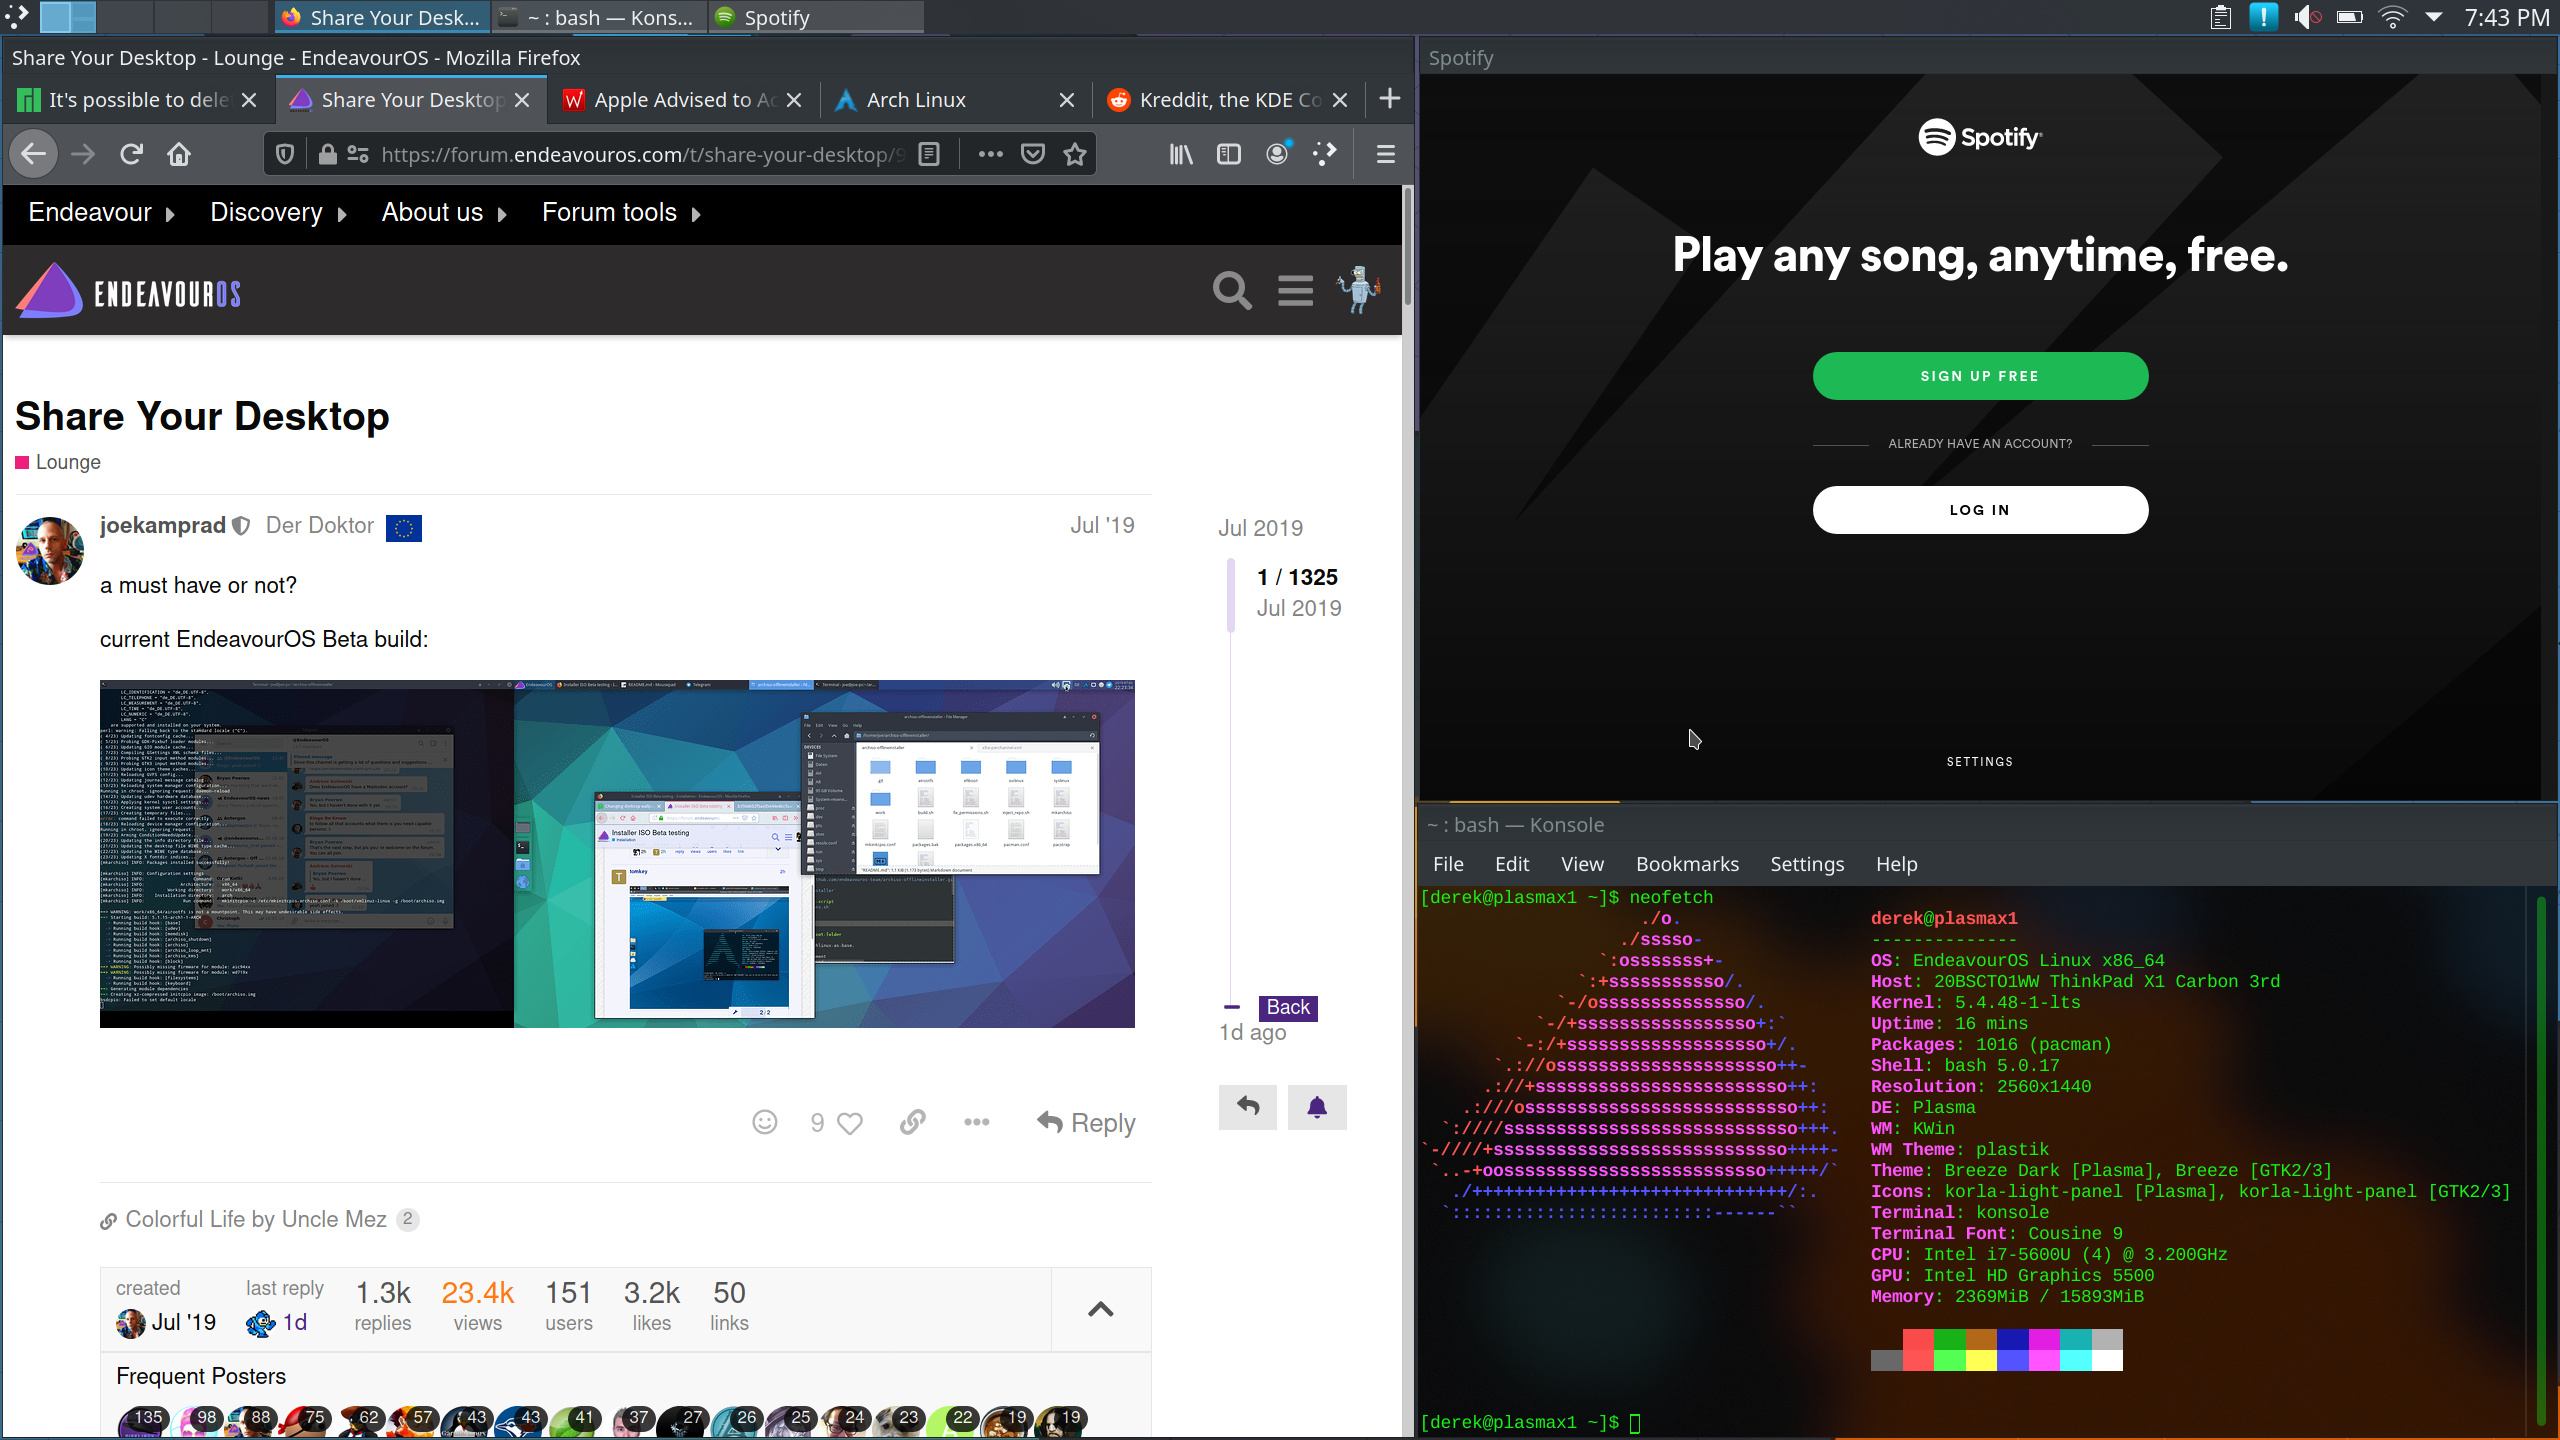
Task: Expand the Forum tools menu
Action: click(x=621, y=213)
